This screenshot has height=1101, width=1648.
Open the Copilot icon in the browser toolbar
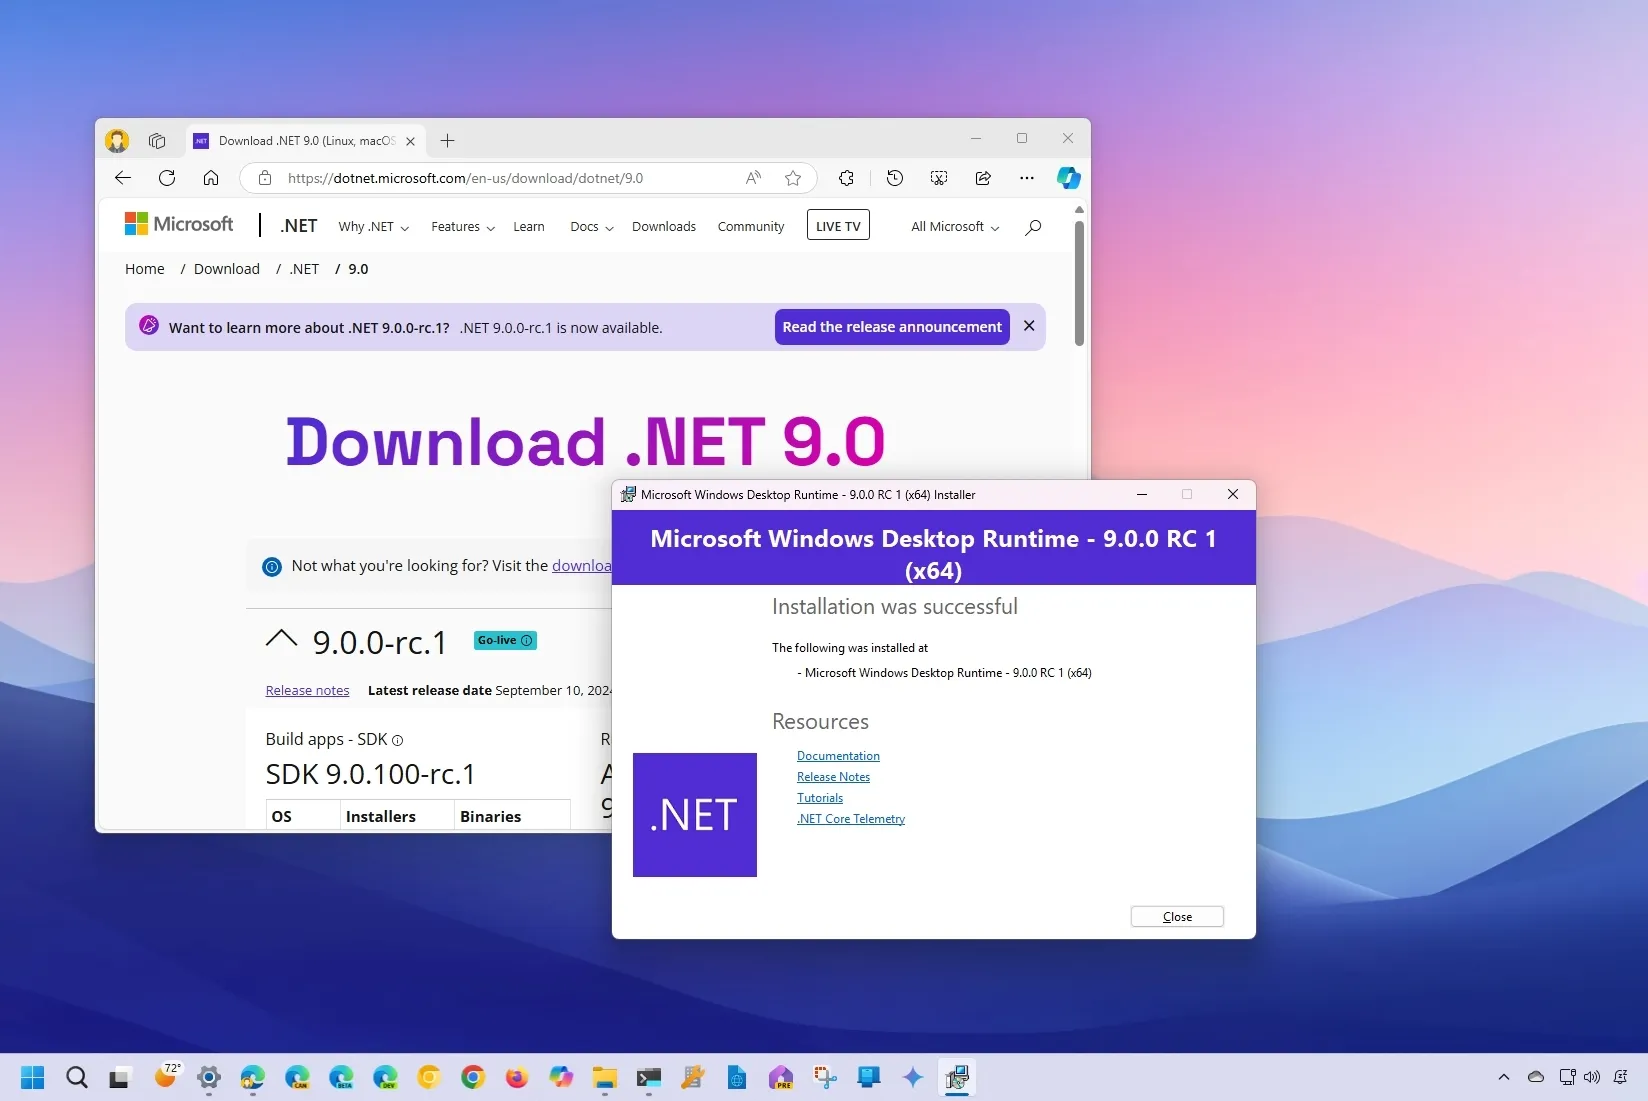pyautogui.click(x=1069, y=178)
